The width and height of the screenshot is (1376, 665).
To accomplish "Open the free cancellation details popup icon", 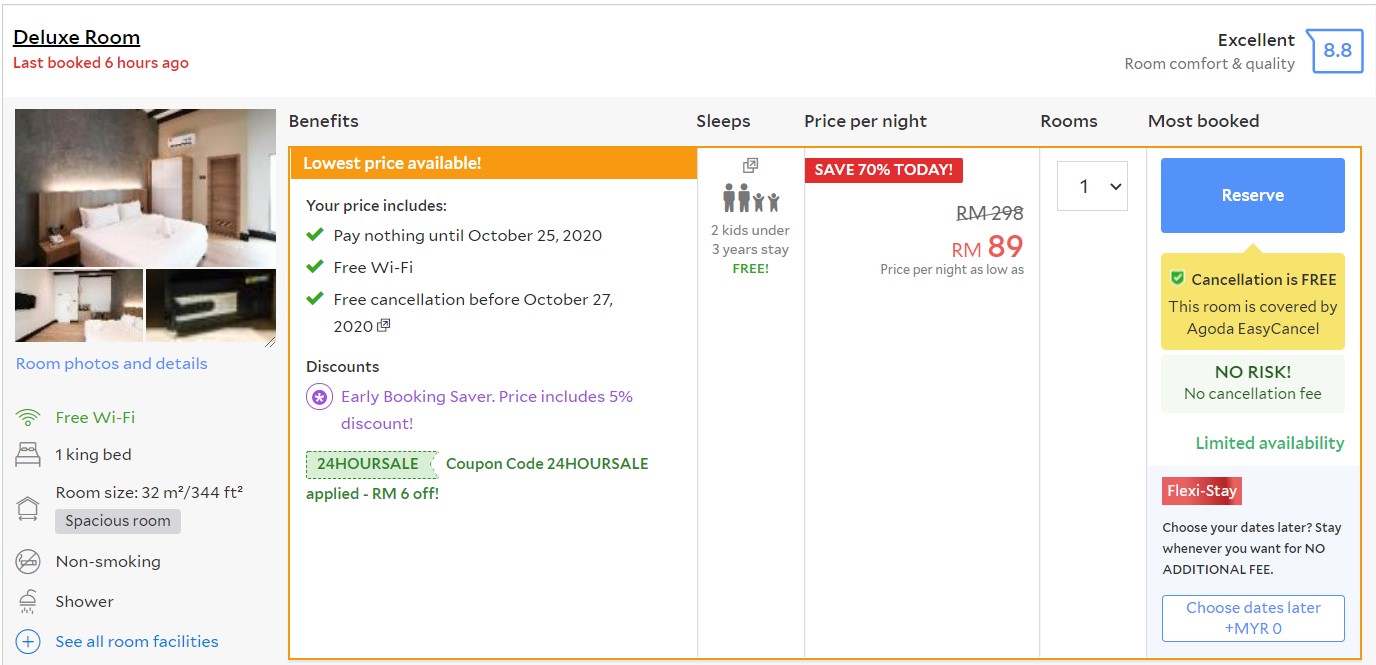I will tap(383, 326).
